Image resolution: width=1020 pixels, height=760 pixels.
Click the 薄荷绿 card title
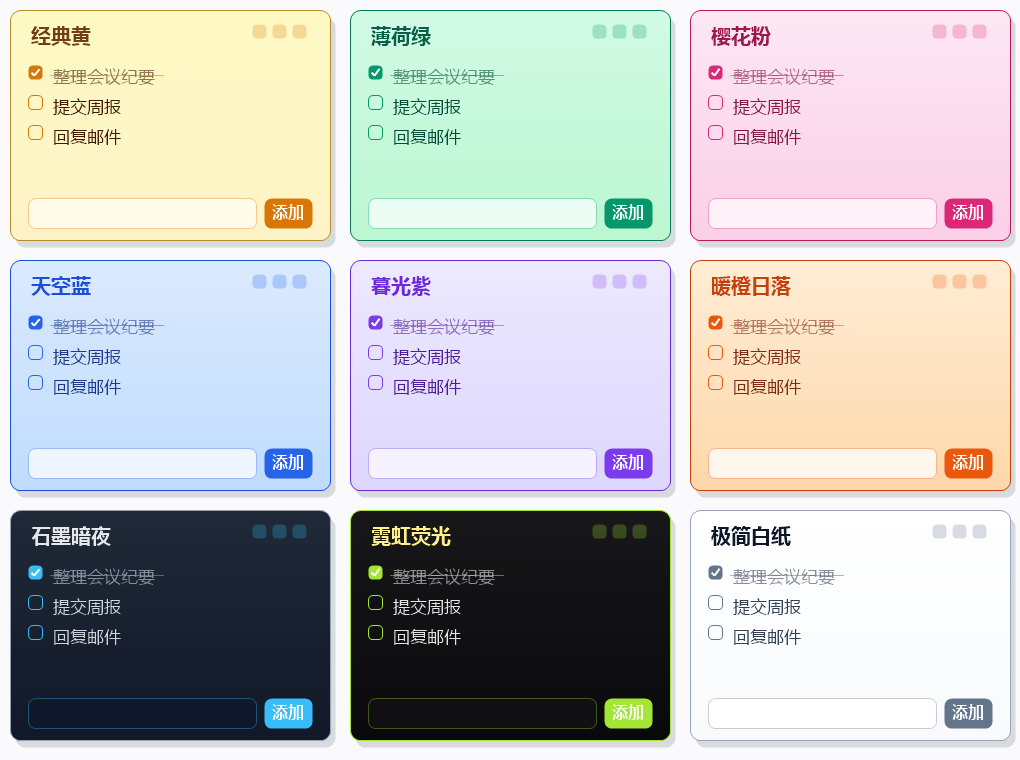click(401, 36)
